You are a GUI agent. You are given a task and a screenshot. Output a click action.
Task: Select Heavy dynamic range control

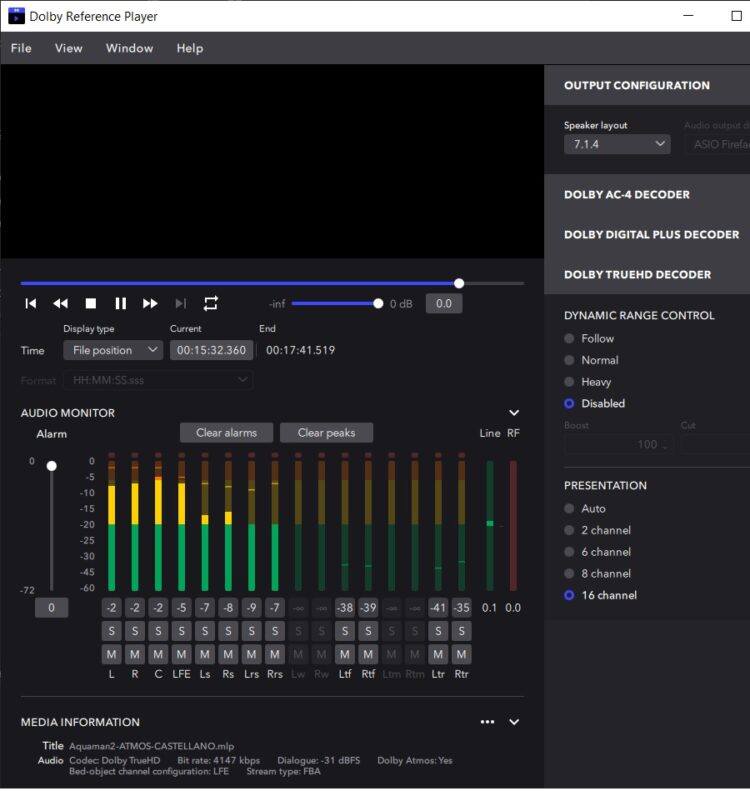click(570, 382)
